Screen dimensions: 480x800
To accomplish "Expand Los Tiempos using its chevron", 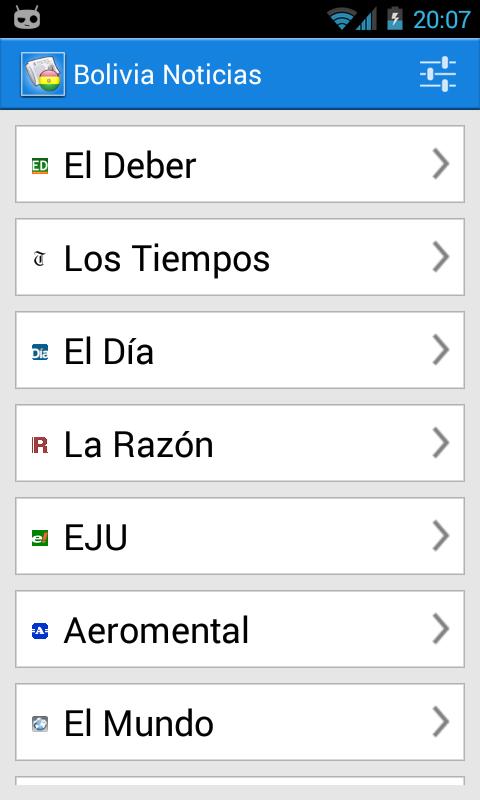I will [441, 257].
